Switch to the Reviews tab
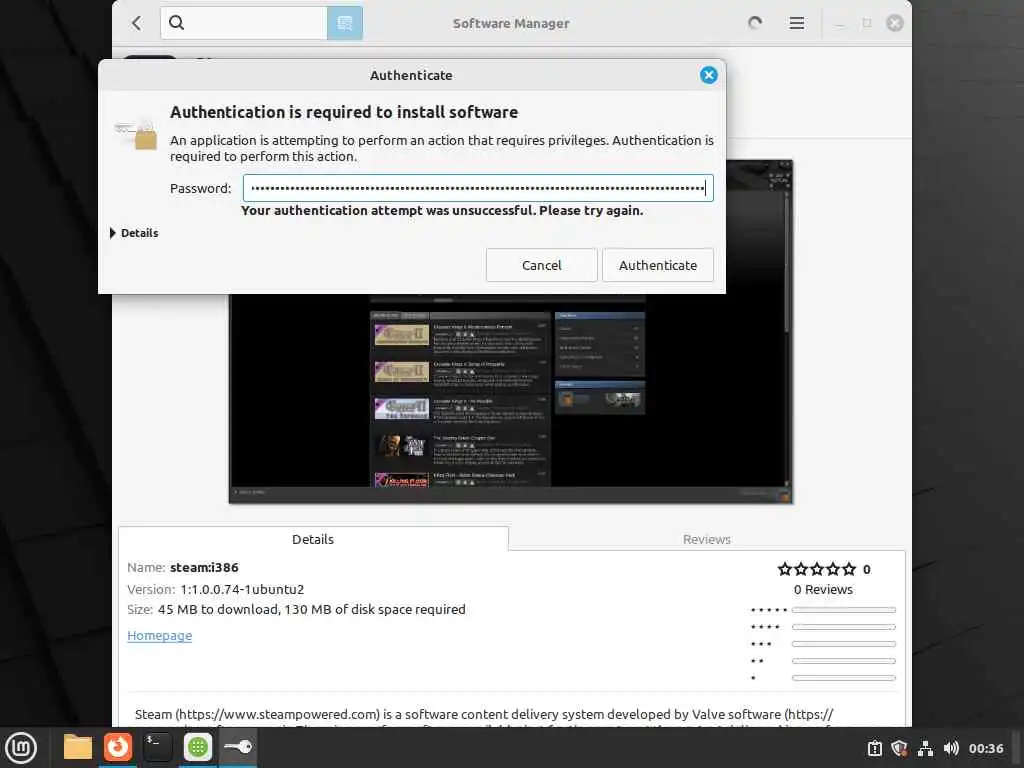 click(x=707, y=539)
